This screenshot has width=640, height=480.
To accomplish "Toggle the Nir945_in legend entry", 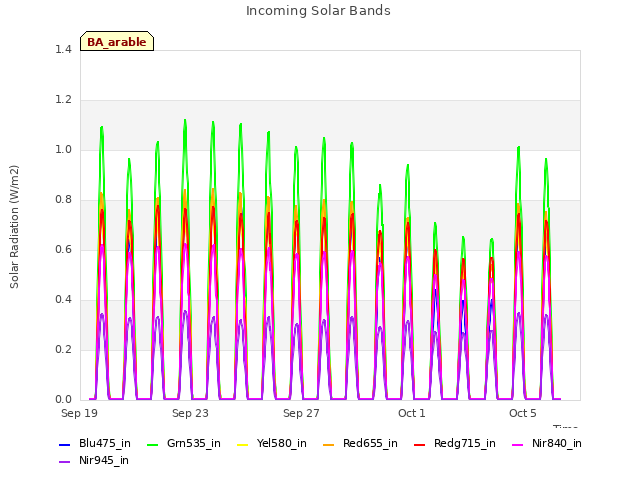I will click(94, 460).
